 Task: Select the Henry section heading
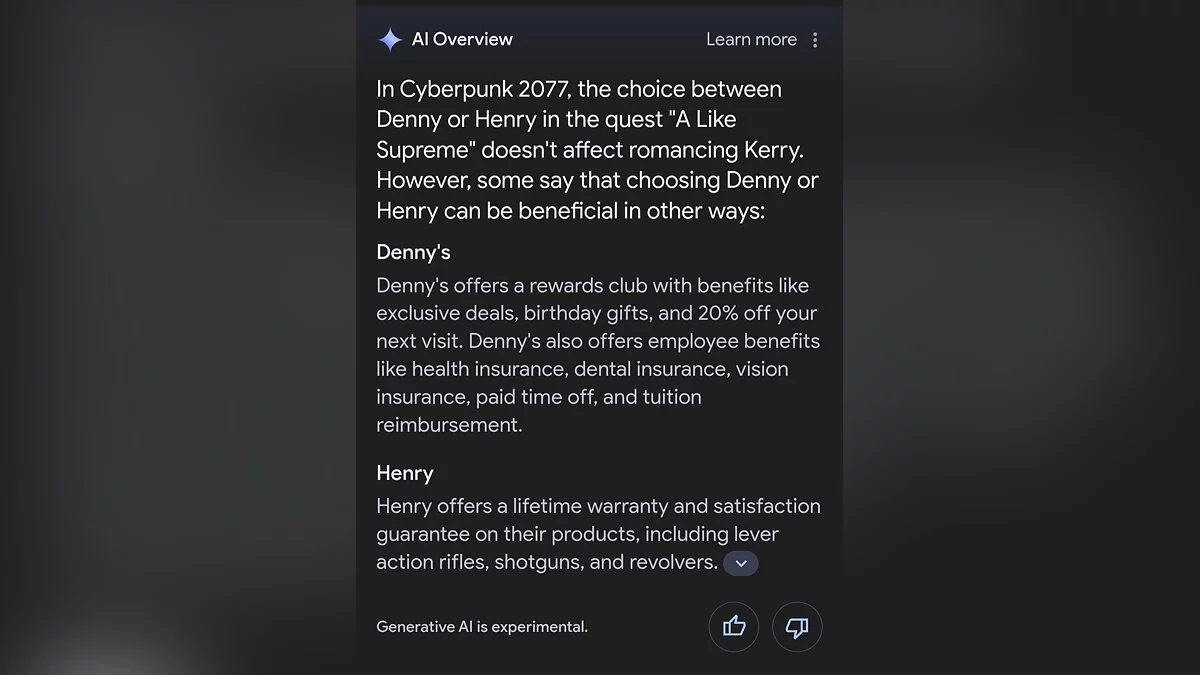(x=404, y=473)
